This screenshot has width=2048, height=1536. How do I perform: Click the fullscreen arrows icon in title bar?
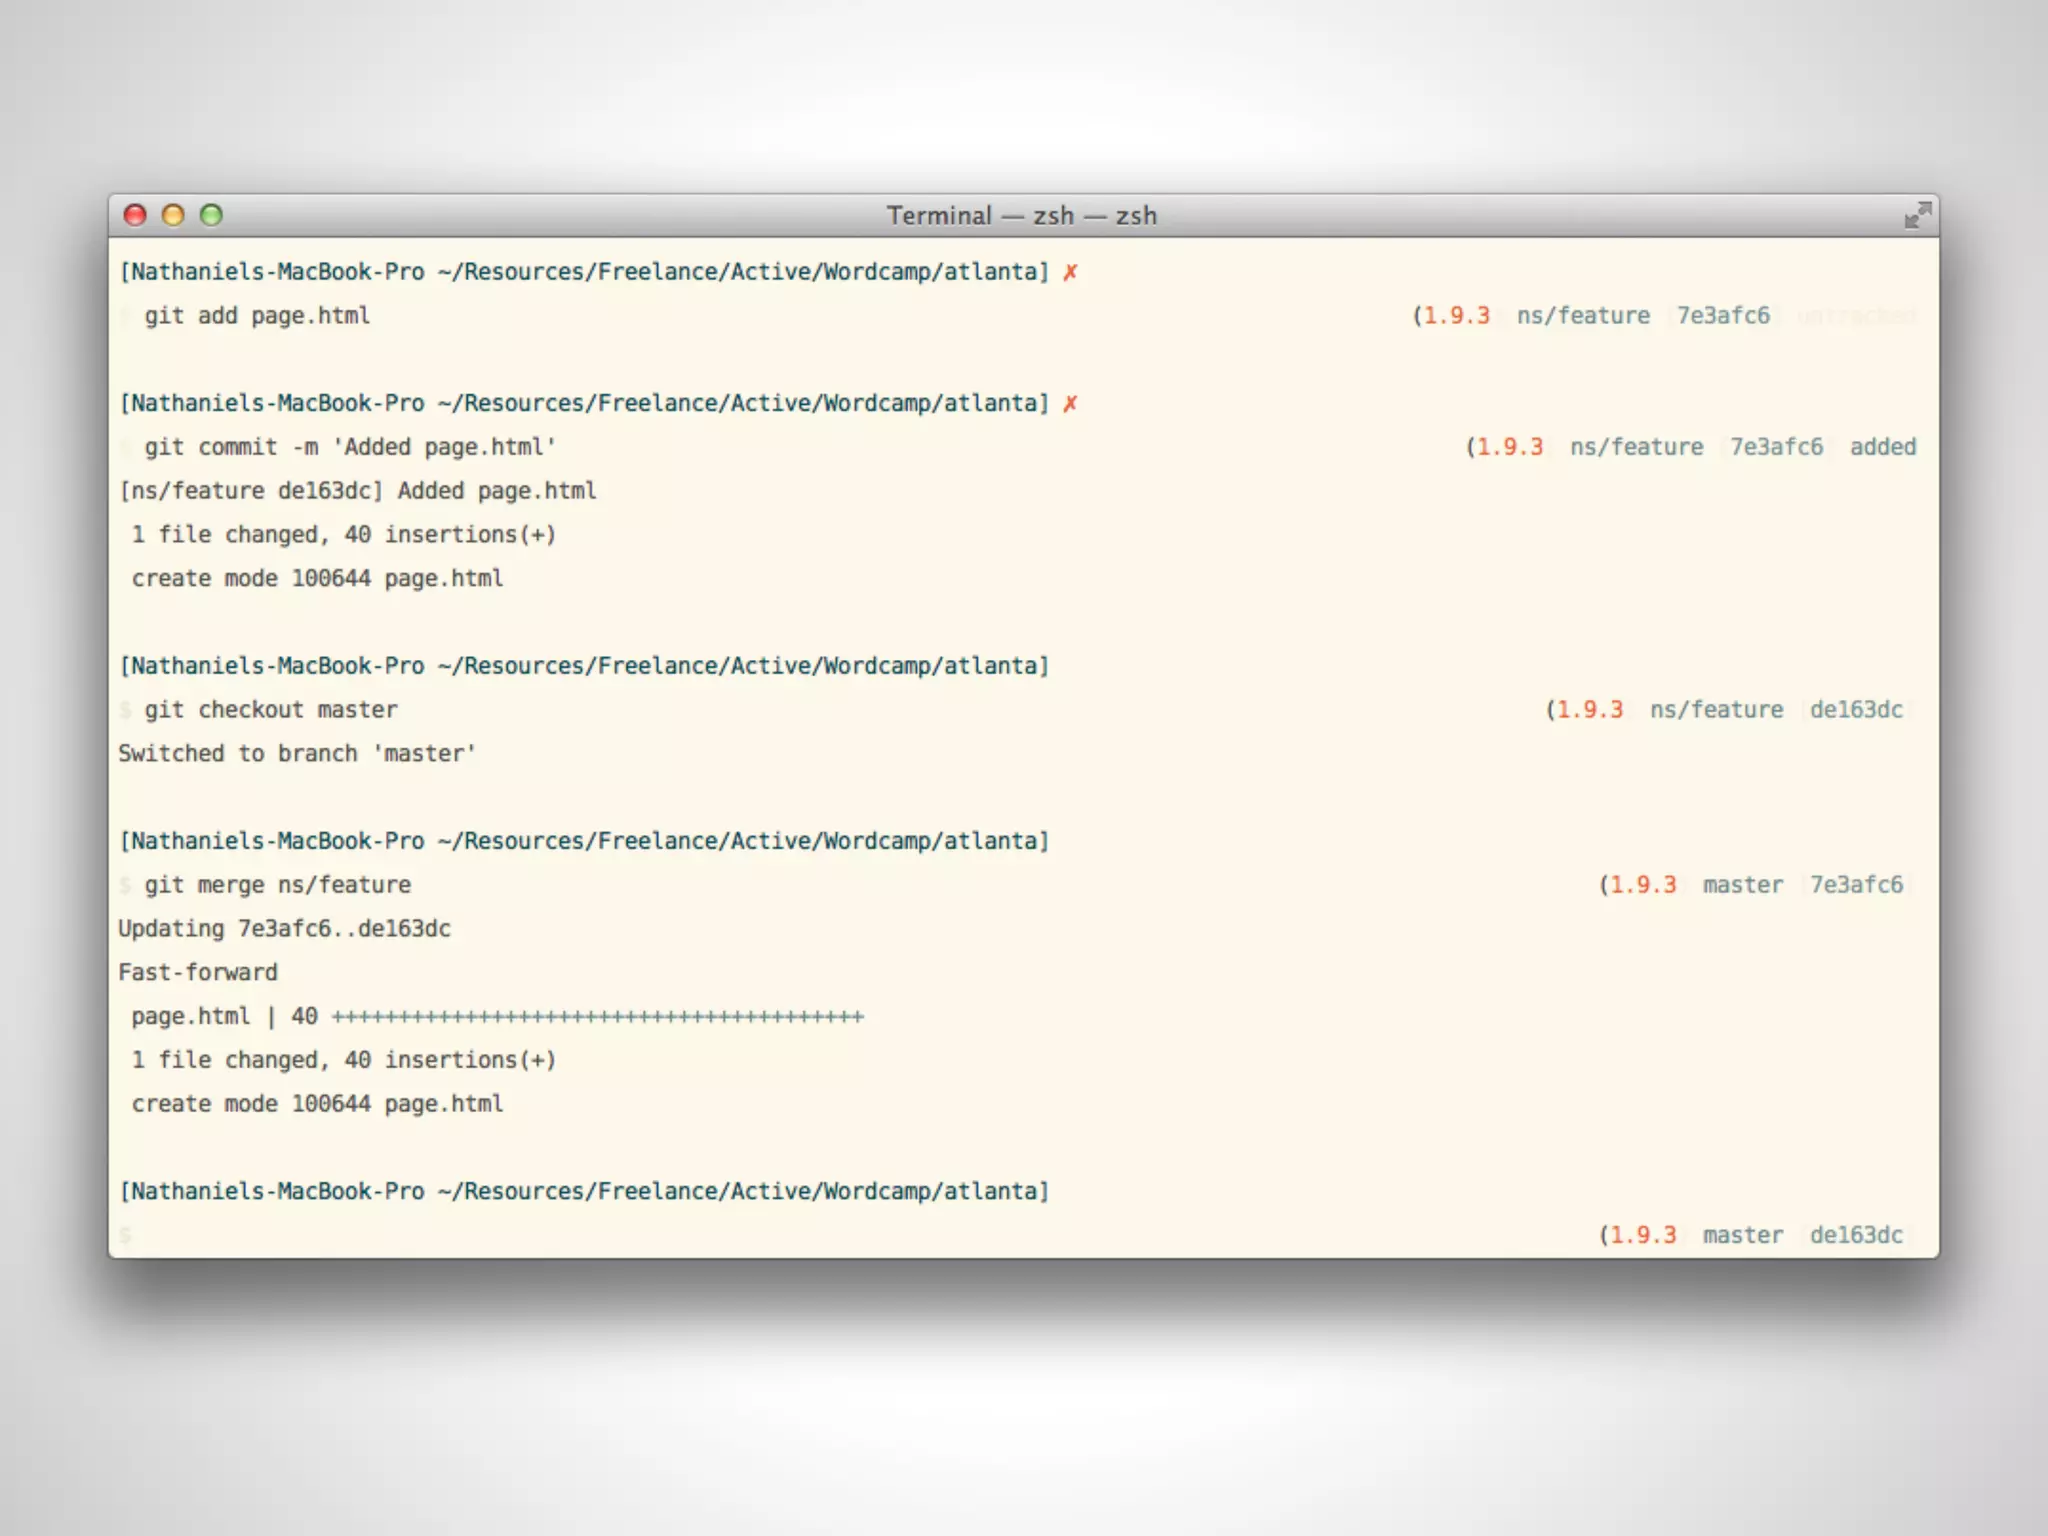click(x=1917, y=215)
